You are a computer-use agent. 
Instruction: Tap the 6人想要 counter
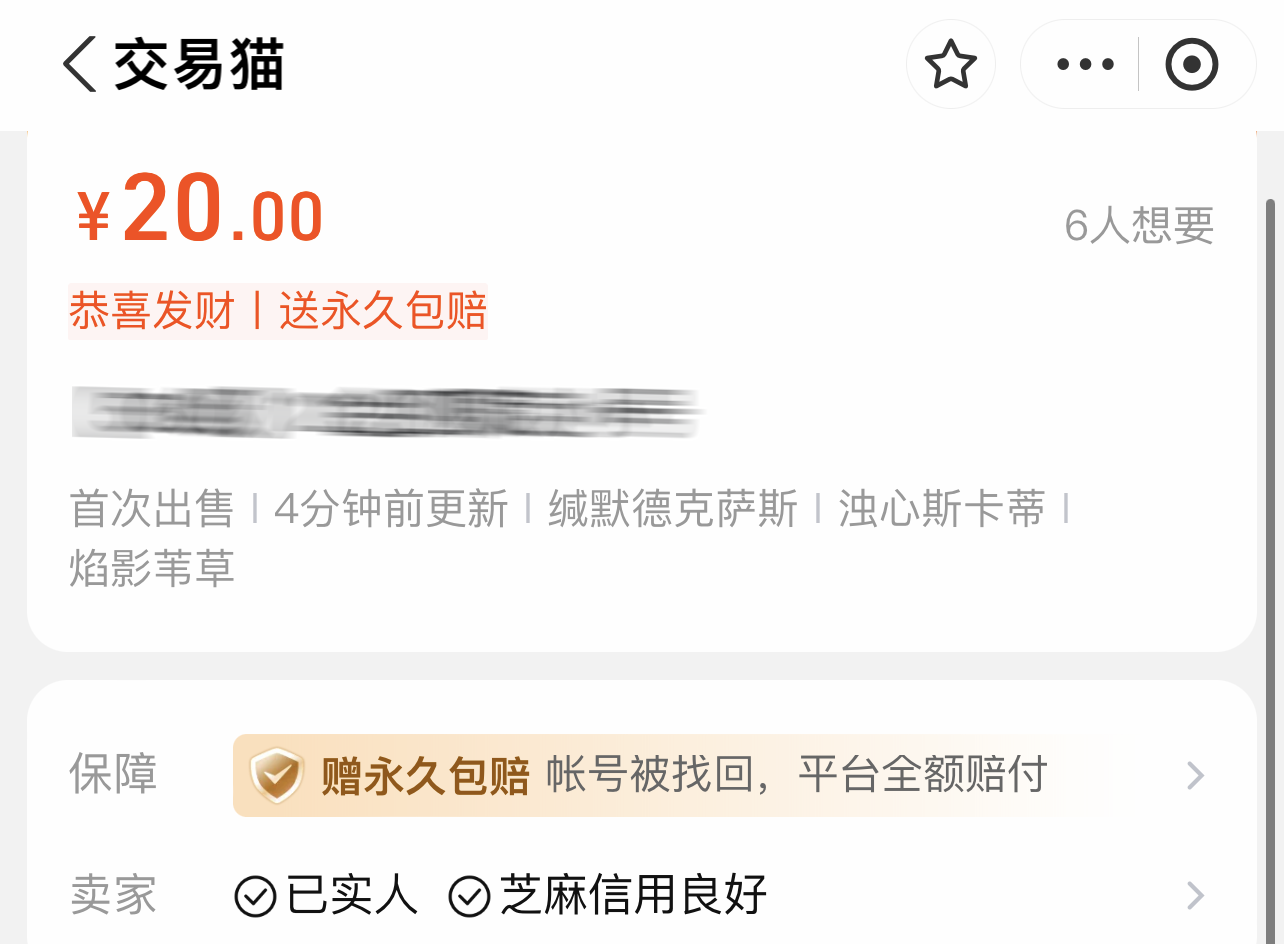(1139, 226)
